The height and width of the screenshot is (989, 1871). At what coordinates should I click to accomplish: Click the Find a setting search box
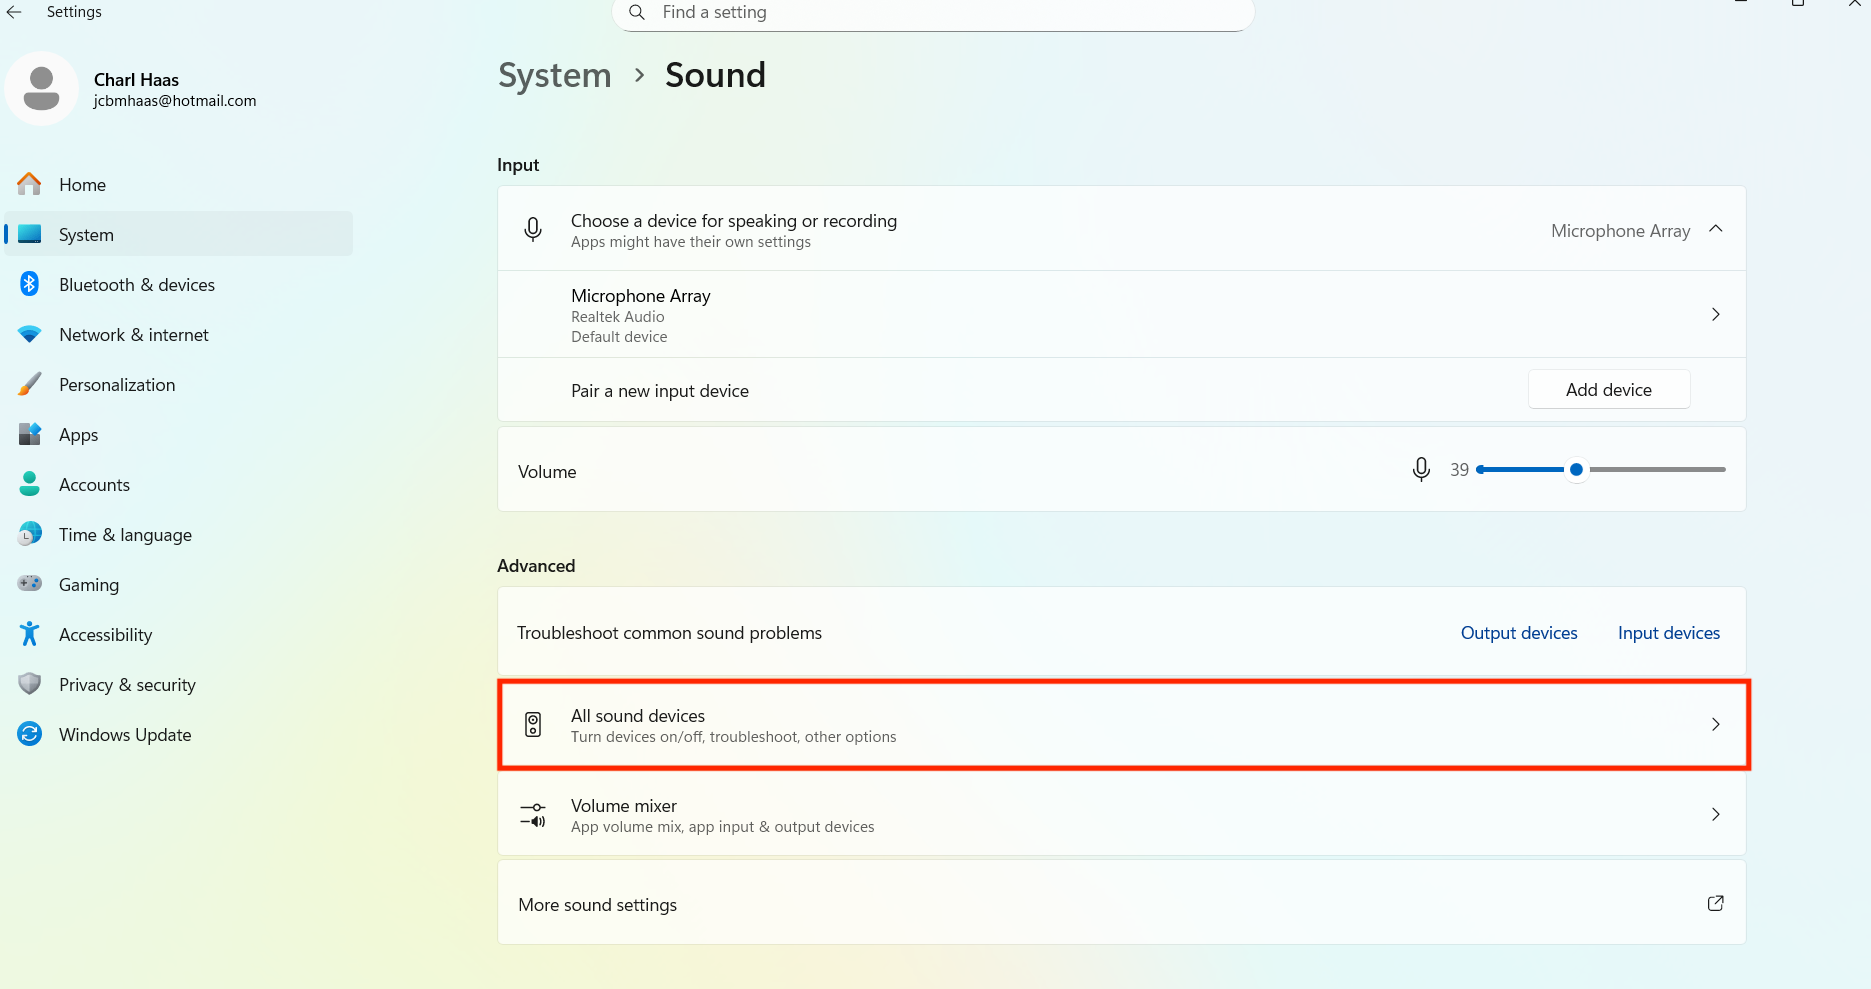click(x=930, y=12)
